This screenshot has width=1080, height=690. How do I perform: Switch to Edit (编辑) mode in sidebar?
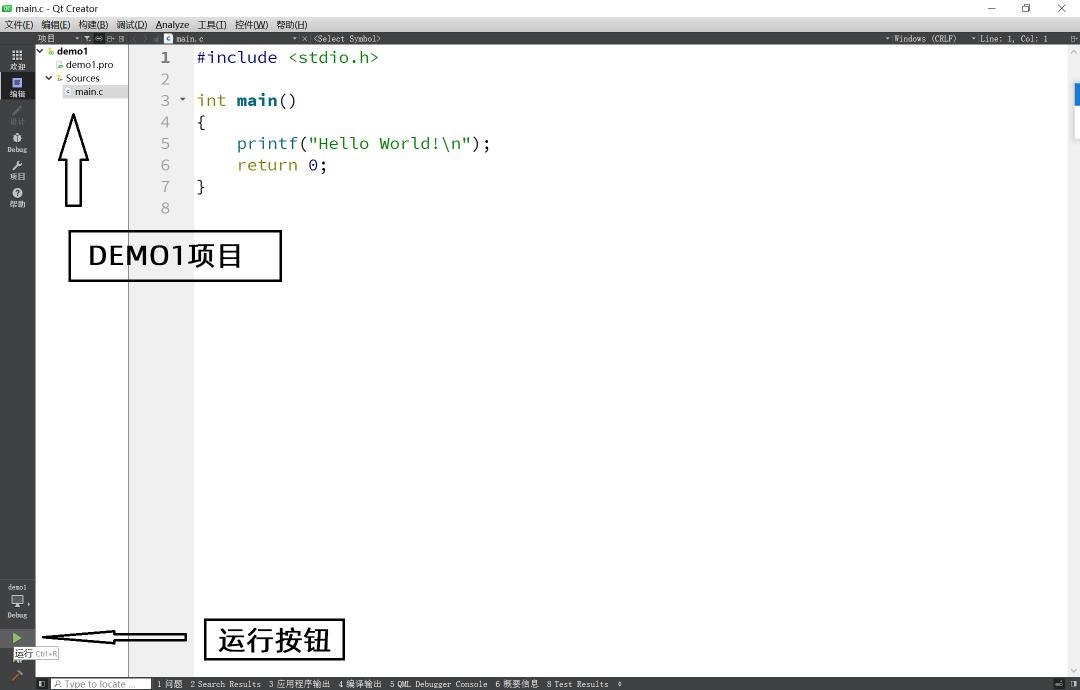pos(17,87)
